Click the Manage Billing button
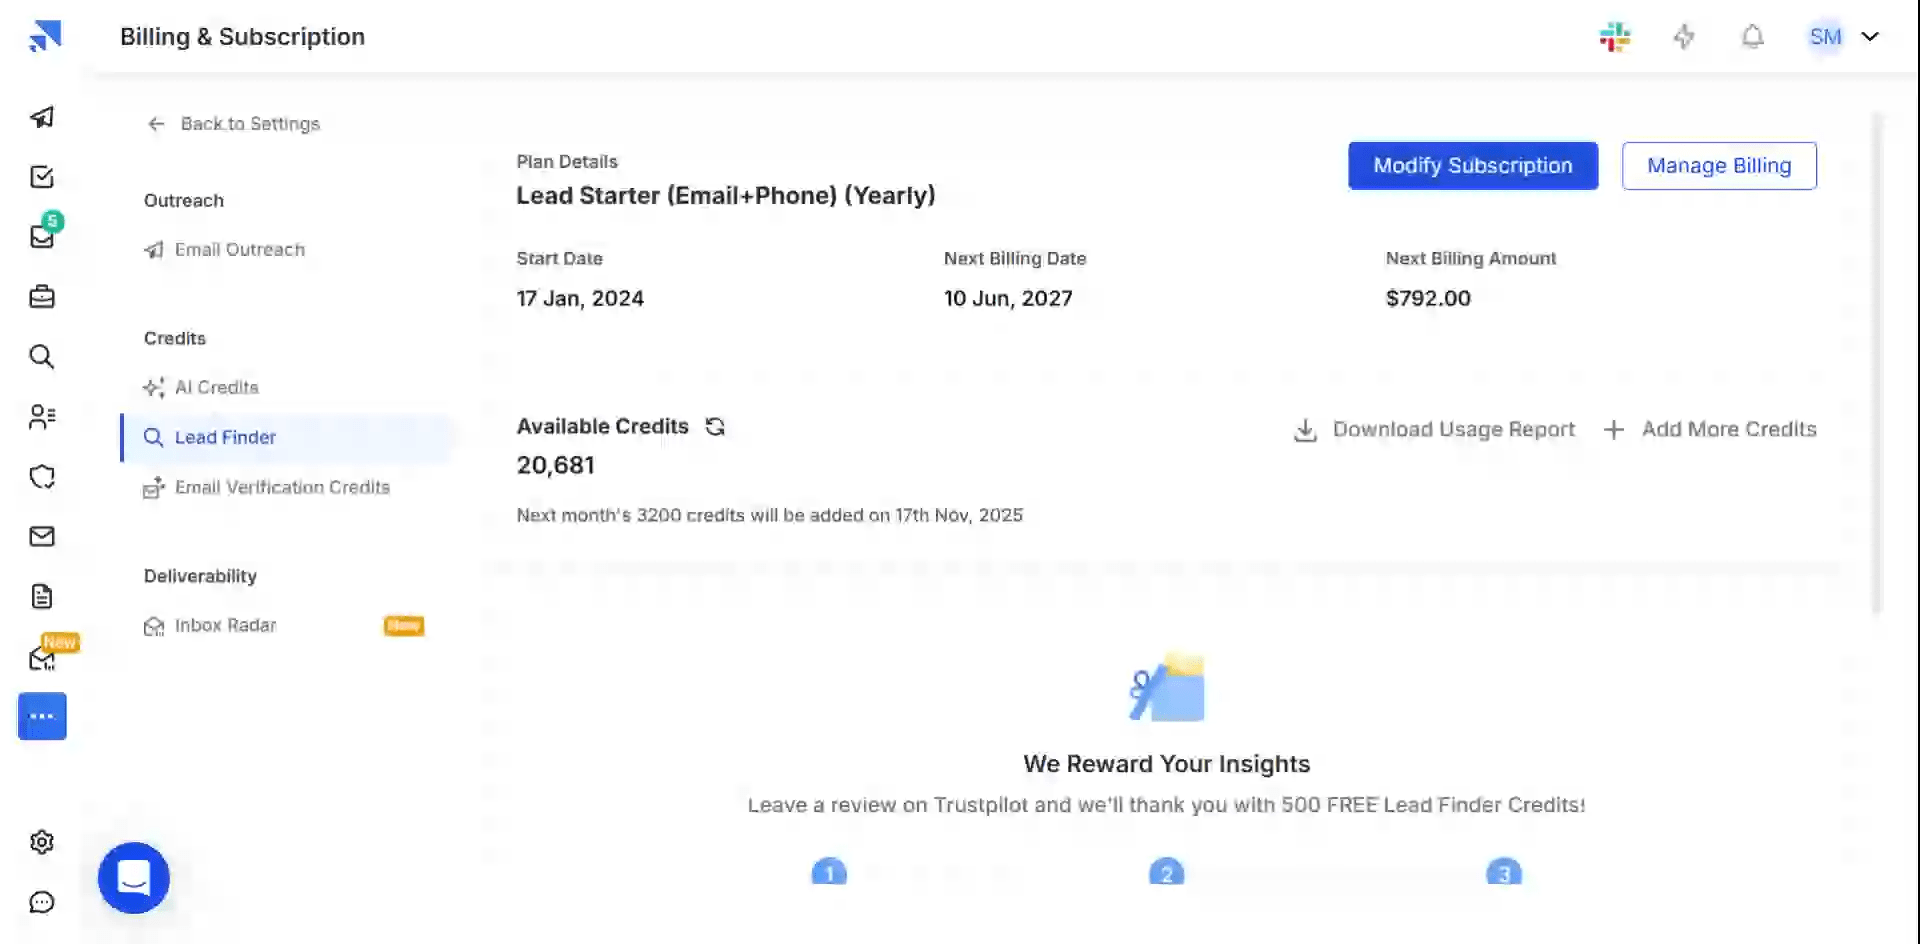 point(1719,166)
